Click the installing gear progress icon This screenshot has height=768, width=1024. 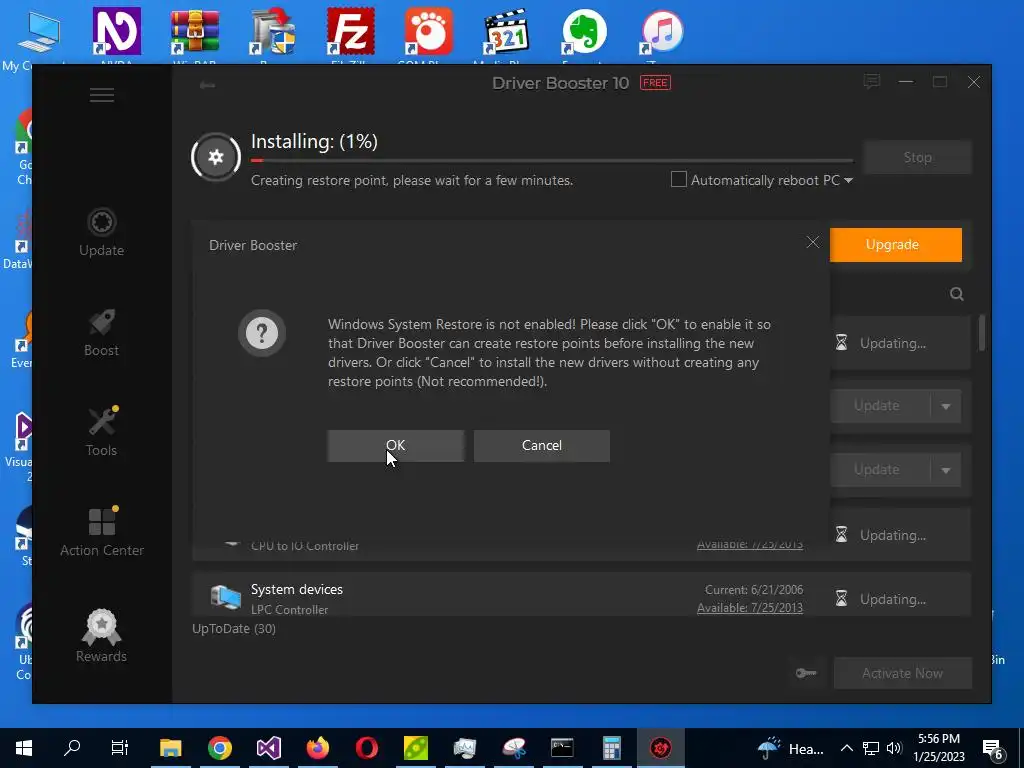pos(216,157)
